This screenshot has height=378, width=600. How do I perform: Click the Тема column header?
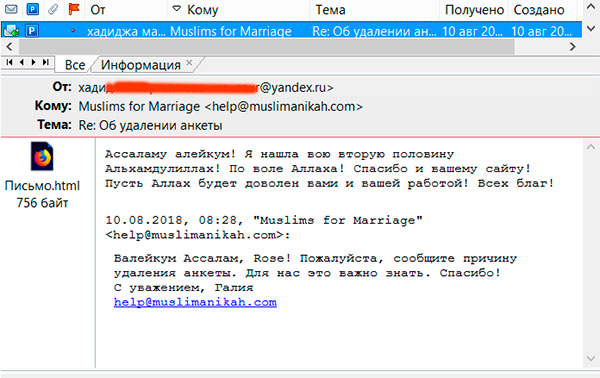point(330,10)
